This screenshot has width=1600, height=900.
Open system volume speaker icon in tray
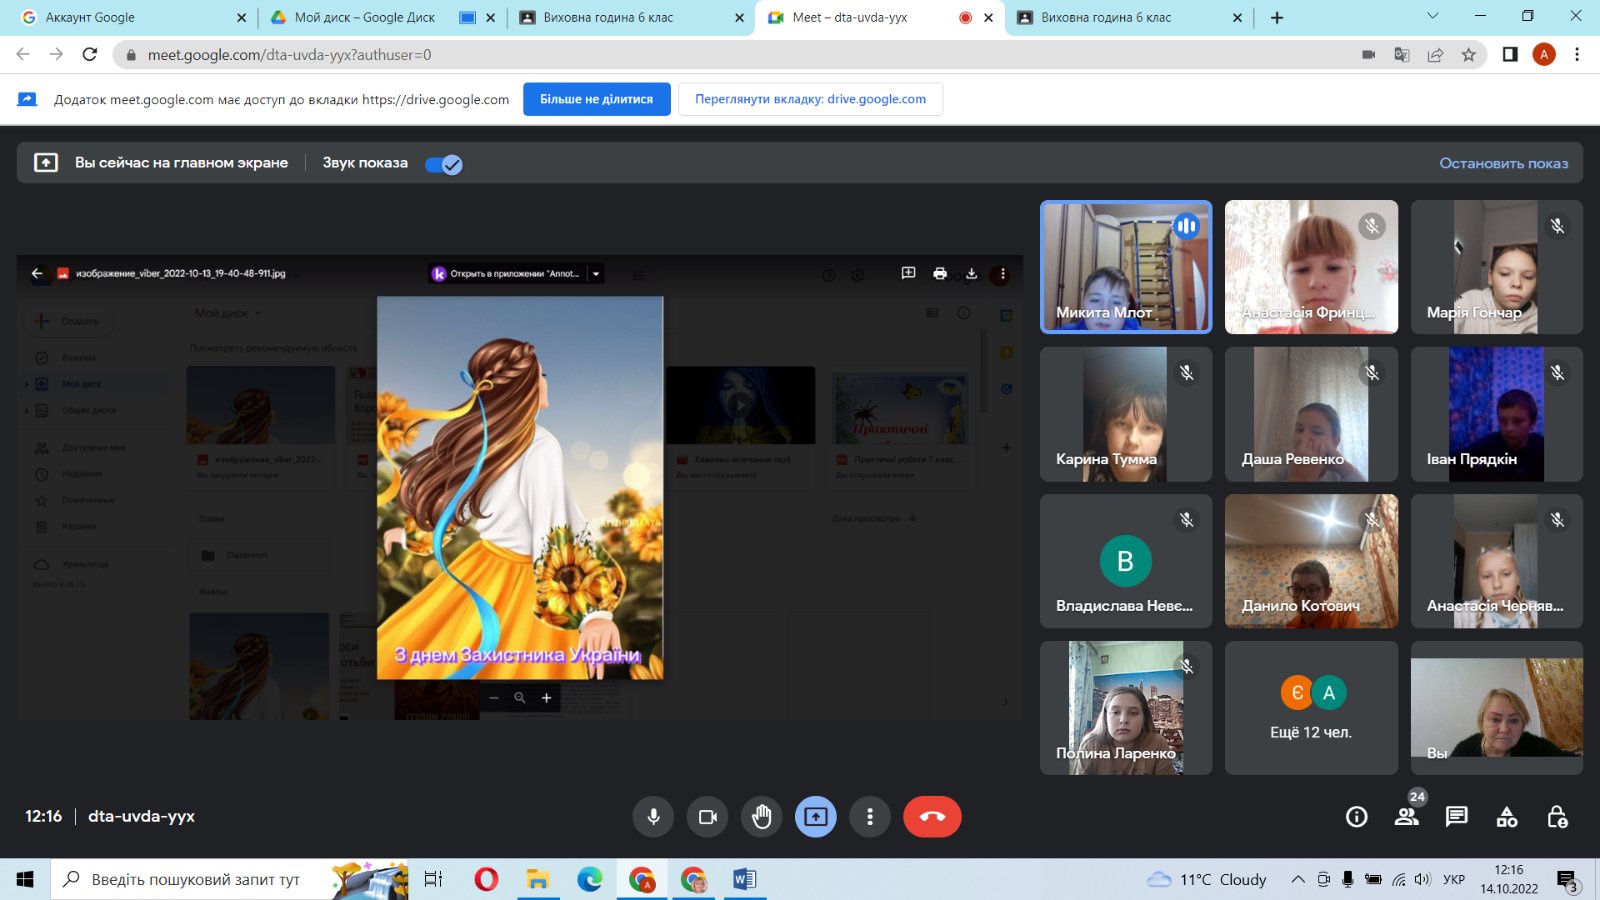coord(1423,879)
